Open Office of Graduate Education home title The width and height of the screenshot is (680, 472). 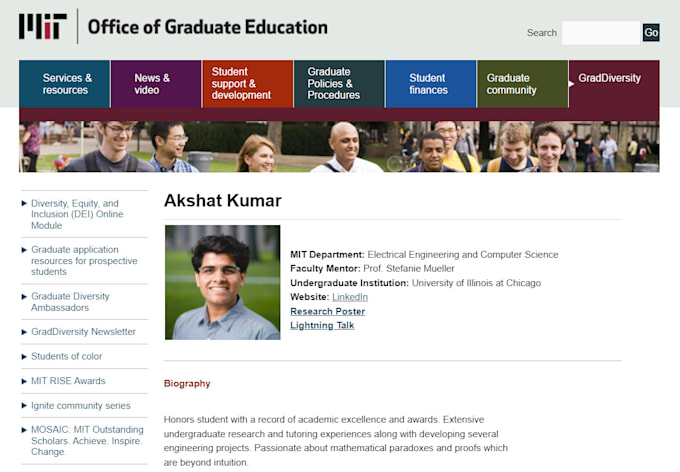tap(208, 27)
